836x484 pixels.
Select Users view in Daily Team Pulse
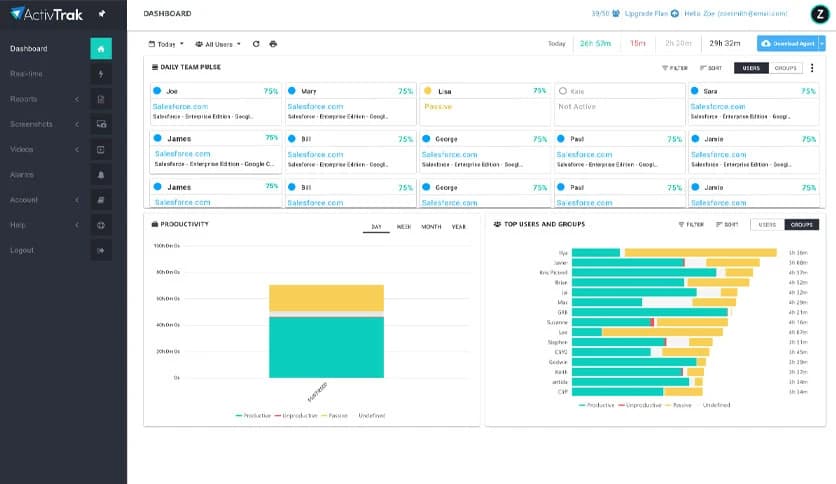pos(750,68)
